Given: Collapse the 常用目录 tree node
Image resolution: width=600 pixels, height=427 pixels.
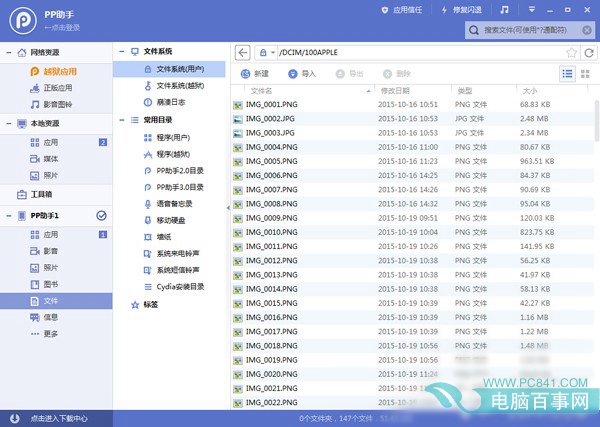Looking at the screenshot, I should click(x=122, y=120).
